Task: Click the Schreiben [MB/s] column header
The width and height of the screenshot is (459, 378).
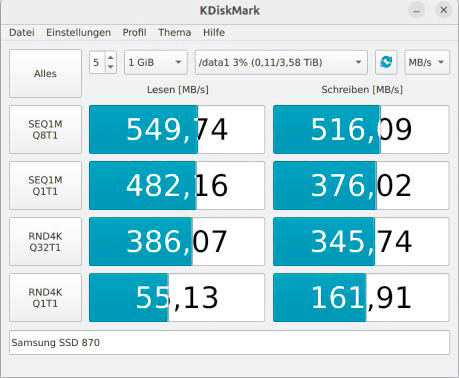Action: point(362,90)
